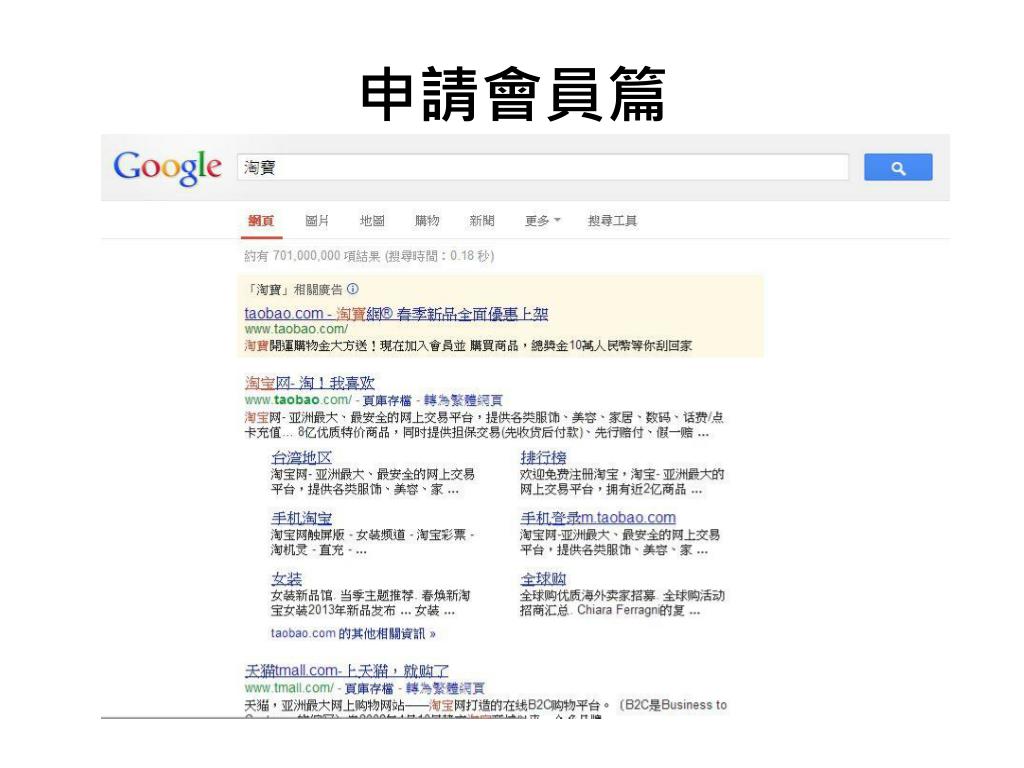Focus the search box containing 淘寶

pos(543,167)
